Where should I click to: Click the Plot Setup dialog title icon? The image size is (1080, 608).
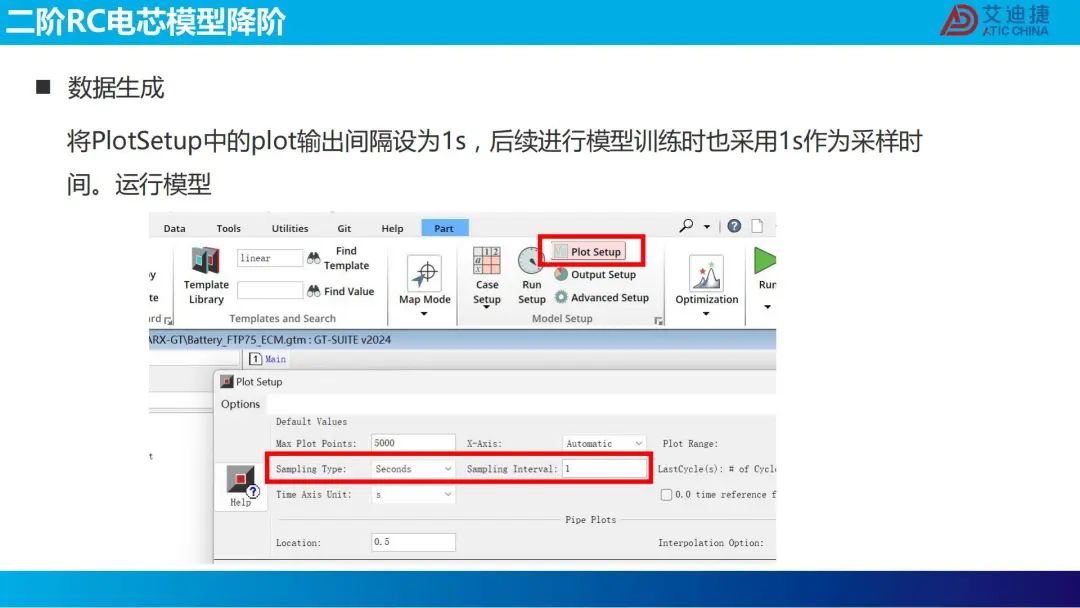pos(227,381)
